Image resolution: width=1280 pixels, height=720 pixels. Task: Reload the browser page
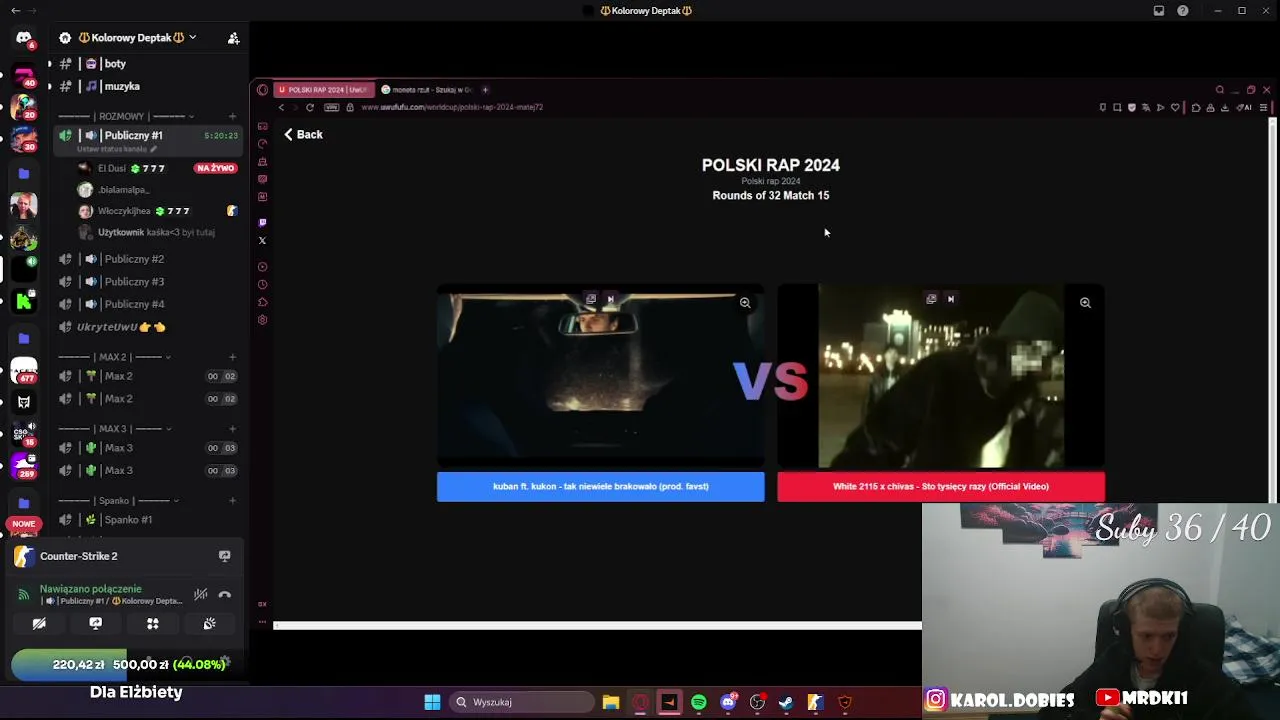point(310,107)
